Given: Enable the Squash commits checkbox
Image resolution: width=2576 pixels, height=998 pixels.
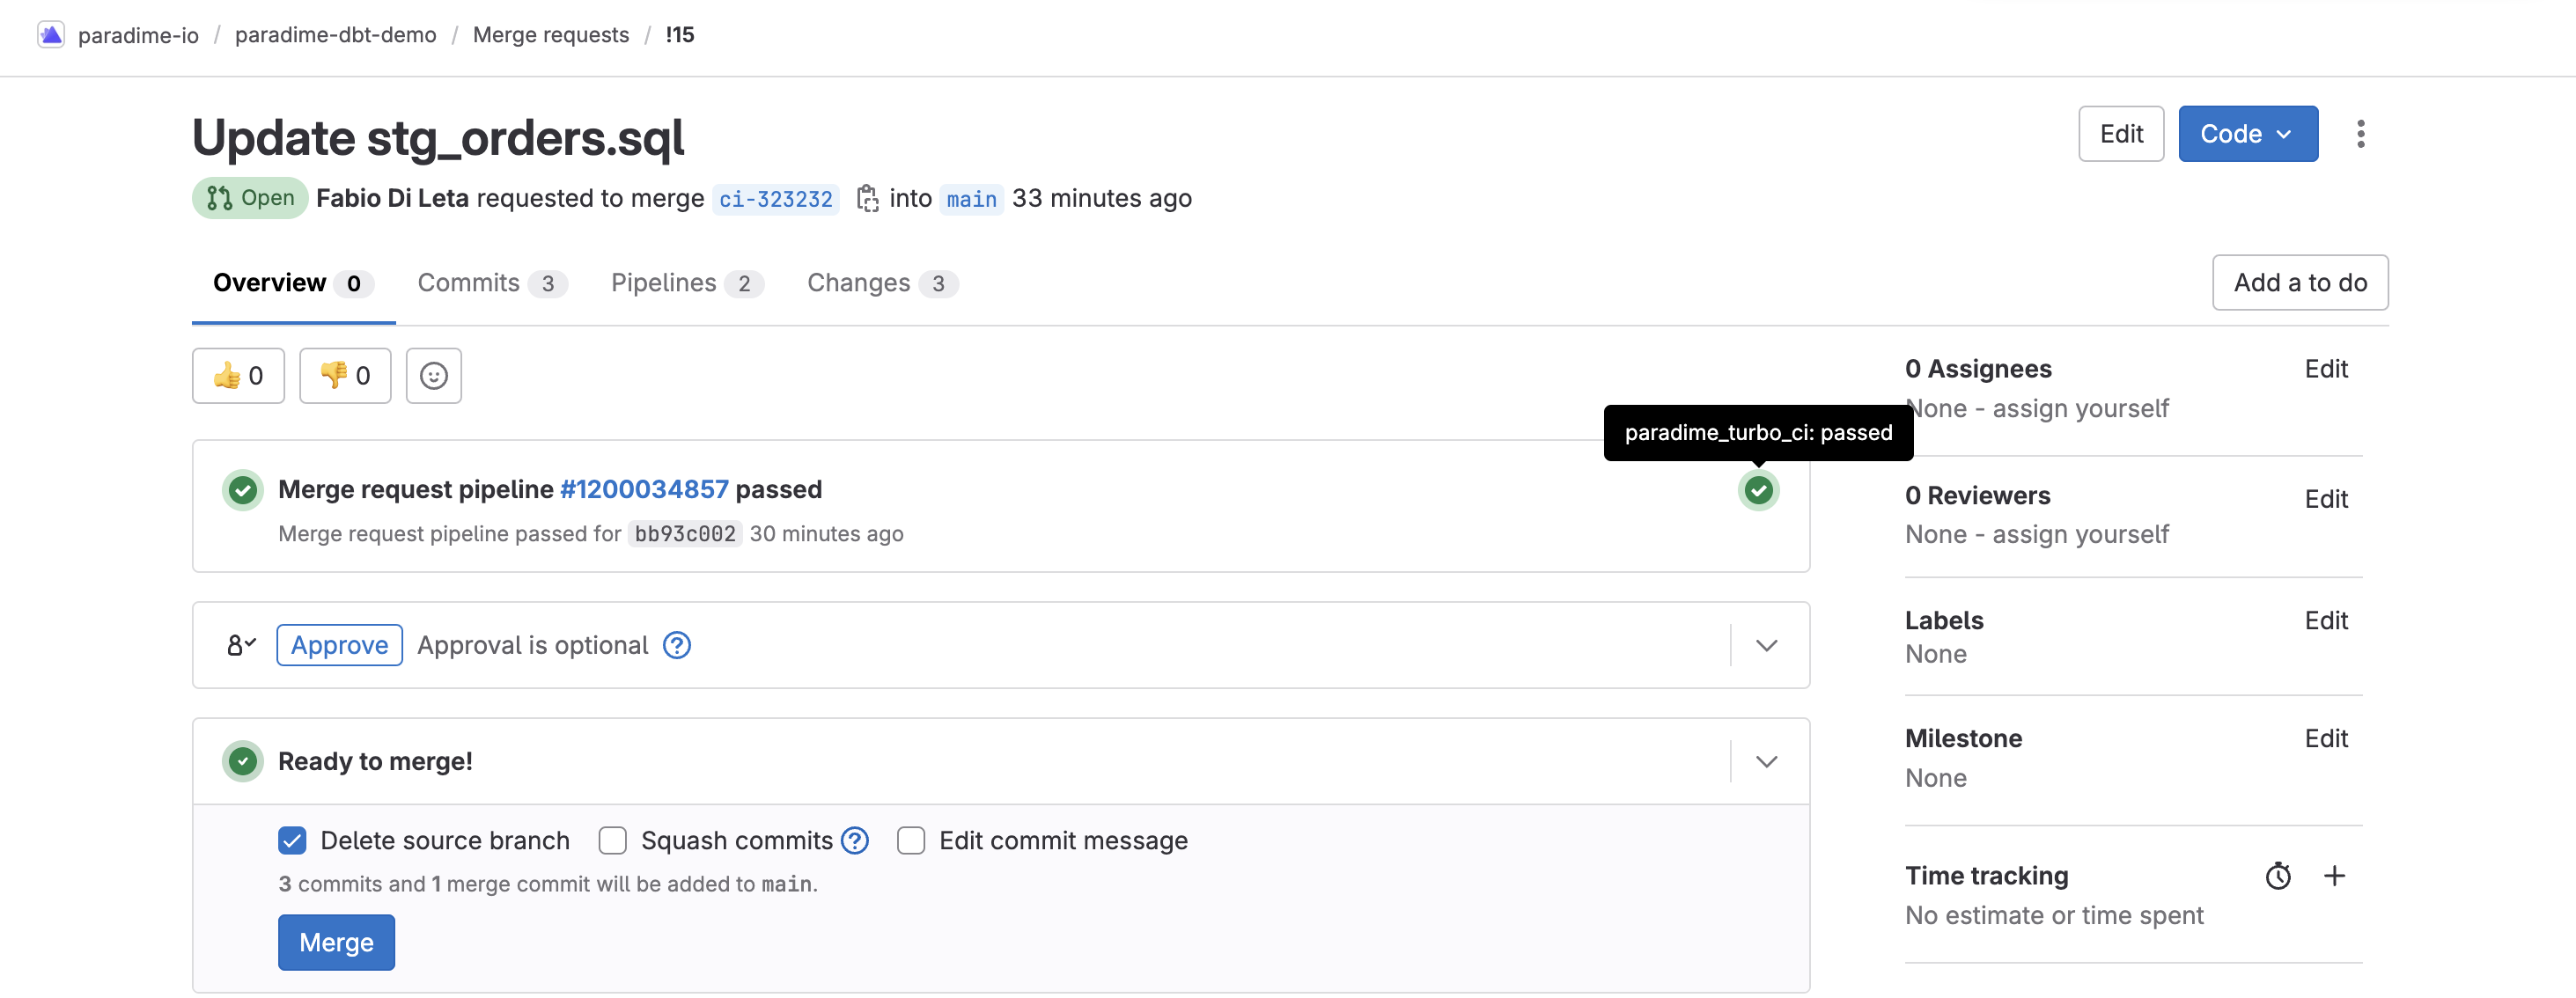Looking at the screenshot, I should [x=612, y=841].
